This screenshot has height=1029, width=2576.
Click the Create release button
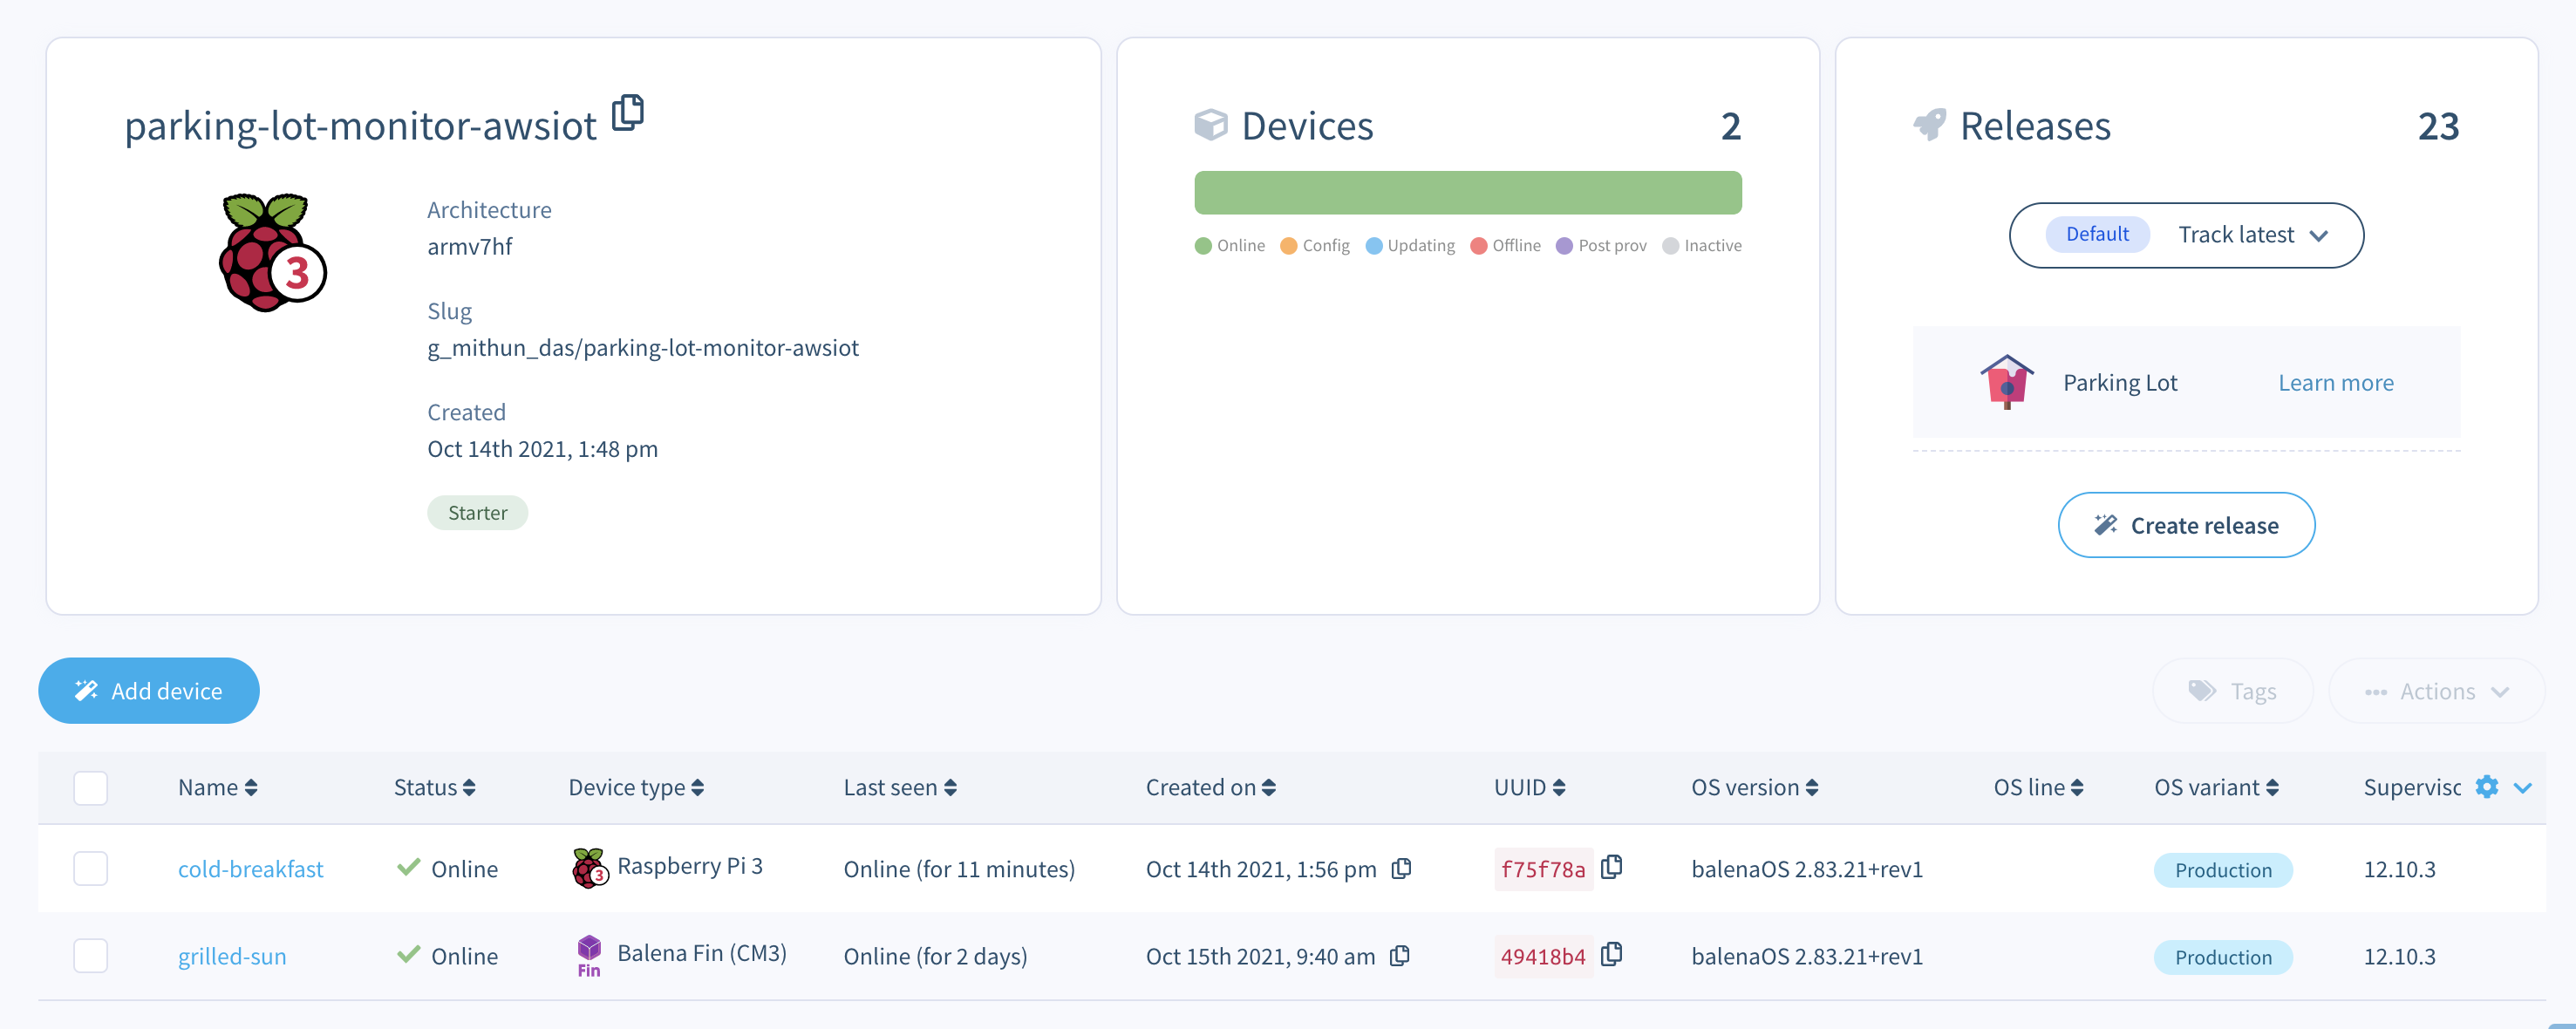point(2186,524)
